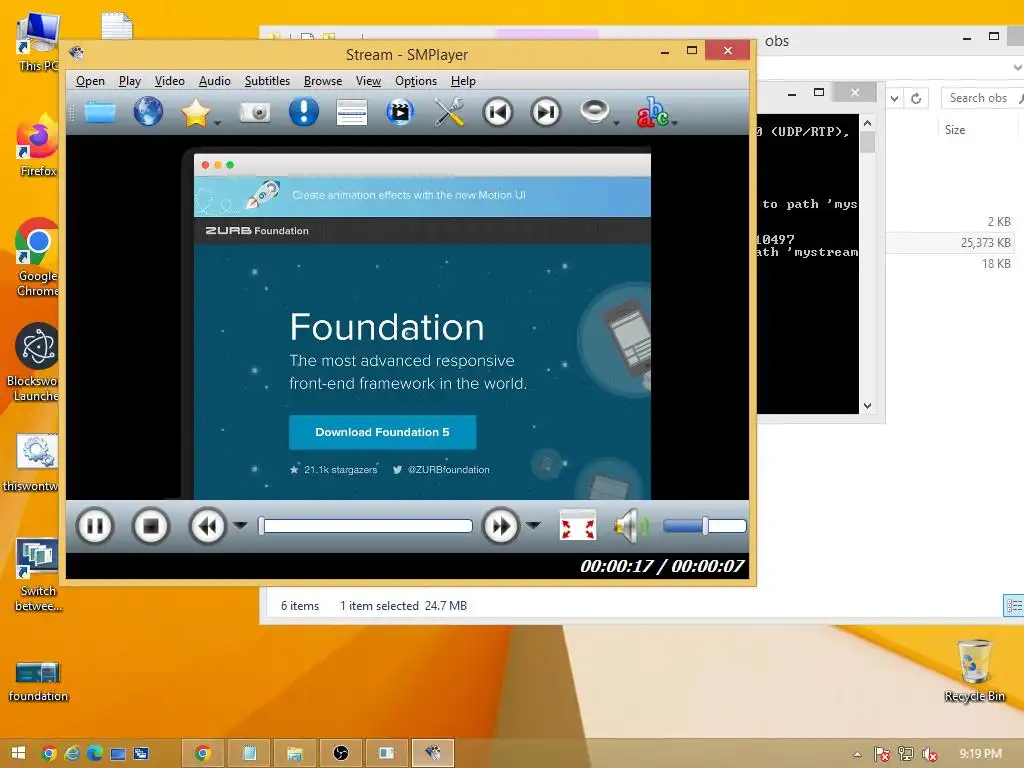The width and height of the screenshot is (1024, 768).
Task: Click the Open file folder icon in SMPlayer toolbar
Action: pyautogui.click(x=100, y=112)
